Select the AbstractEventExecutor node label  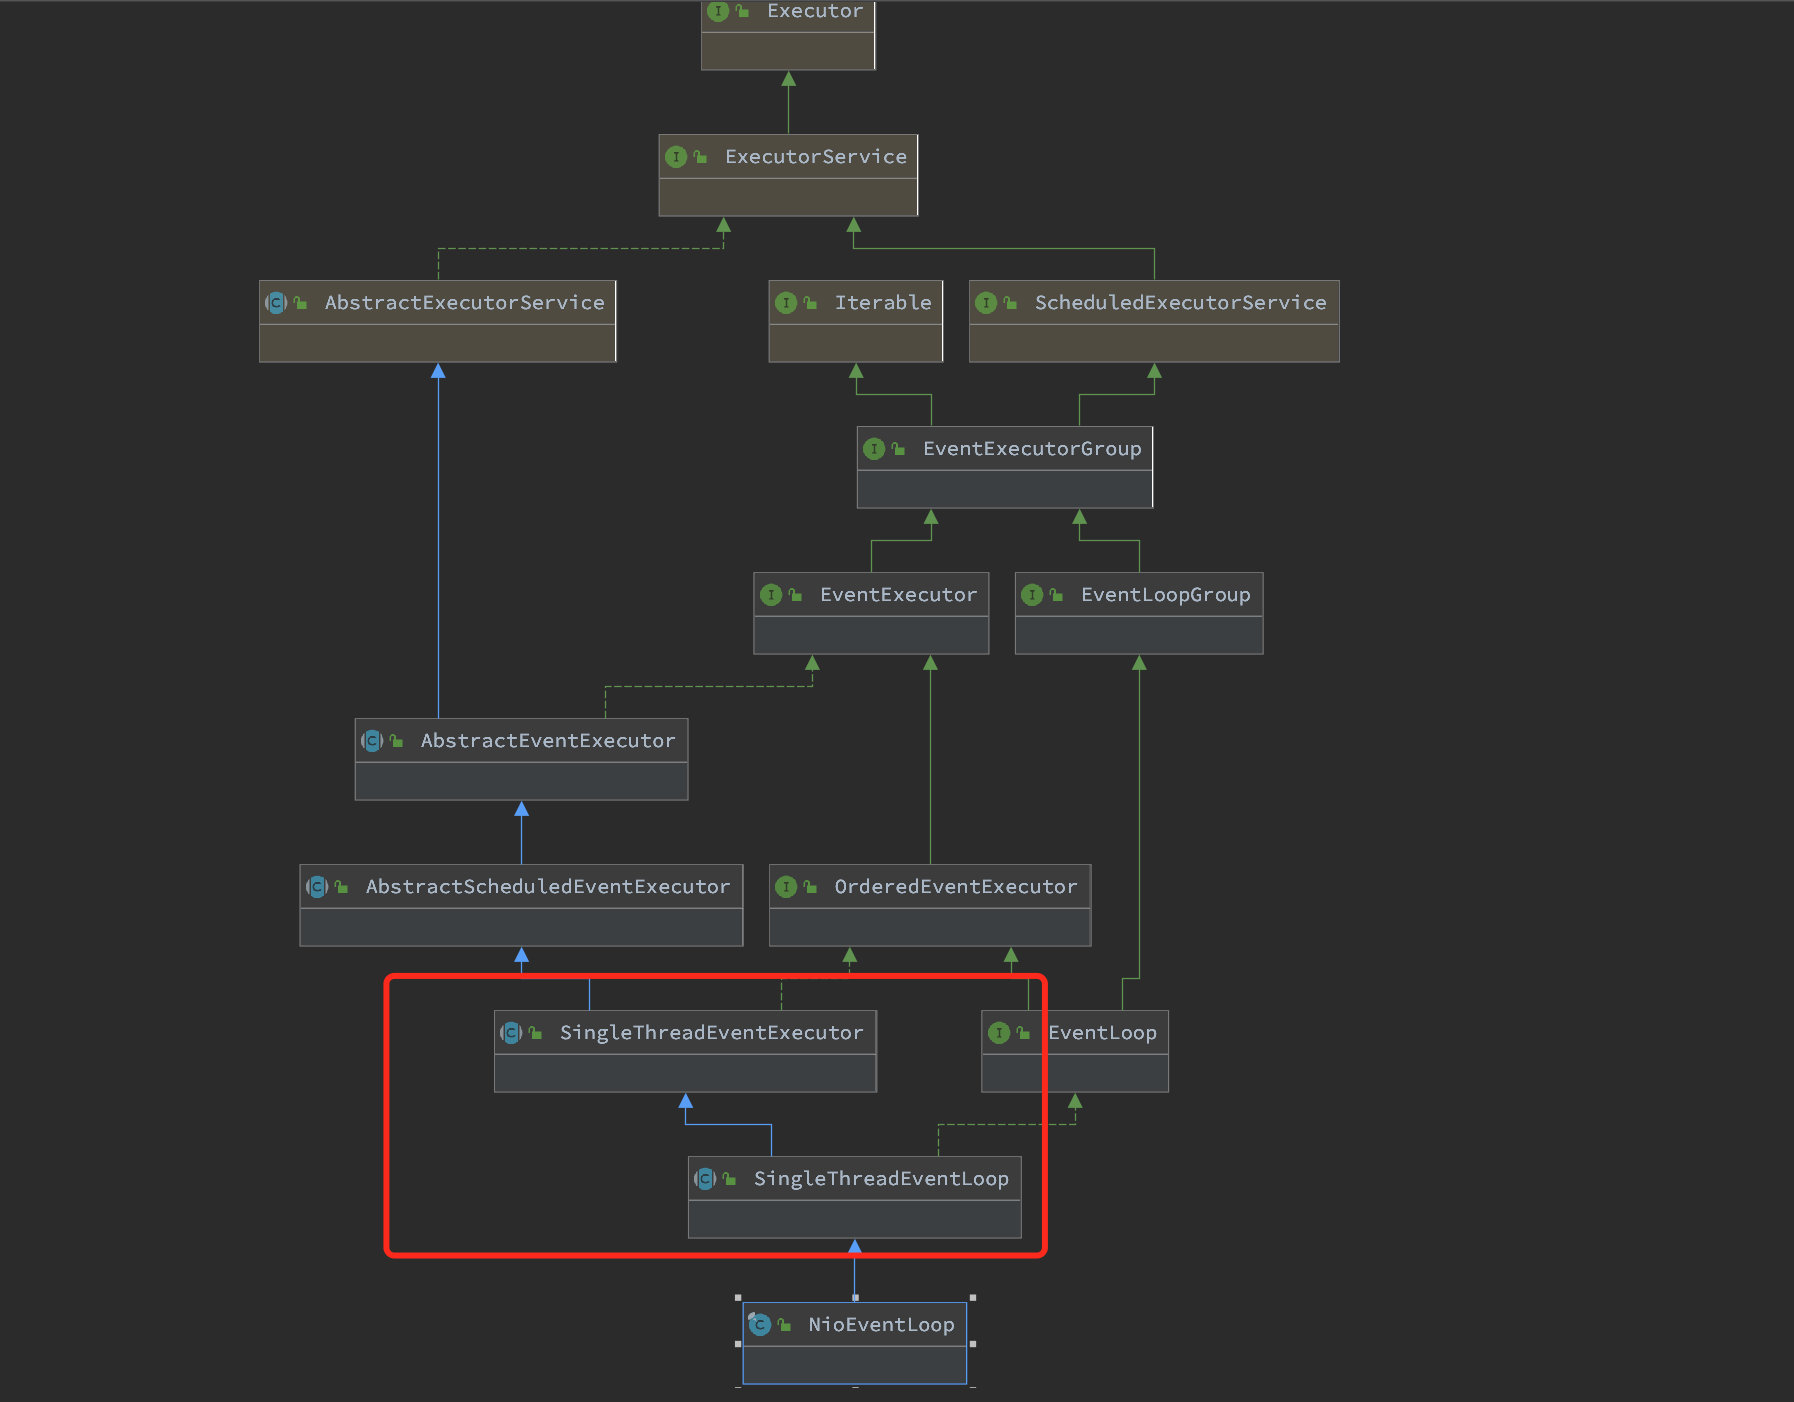coord(548,741)
